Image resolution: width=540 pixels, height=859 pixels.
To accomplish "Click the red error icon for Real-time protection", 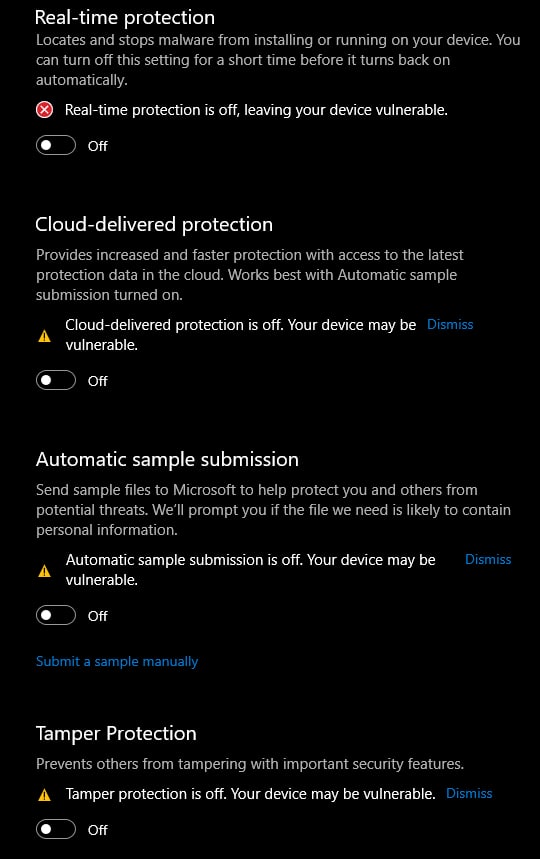I will pos(44,110).
